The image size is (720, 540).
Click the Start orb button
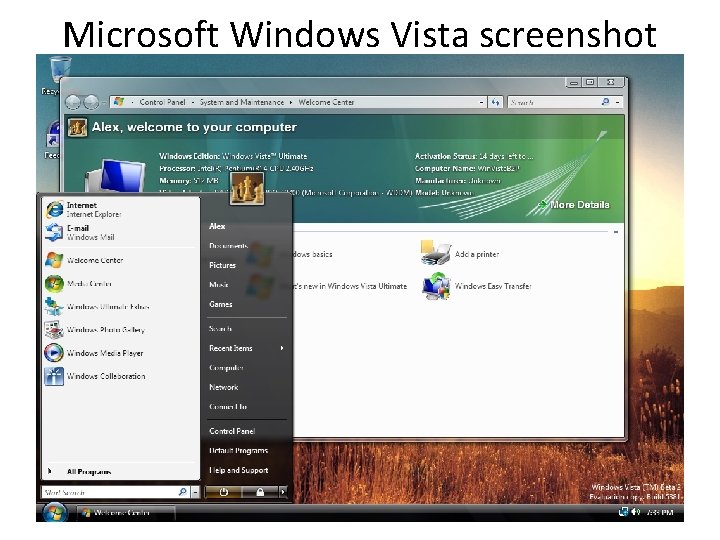pos(55,512)
